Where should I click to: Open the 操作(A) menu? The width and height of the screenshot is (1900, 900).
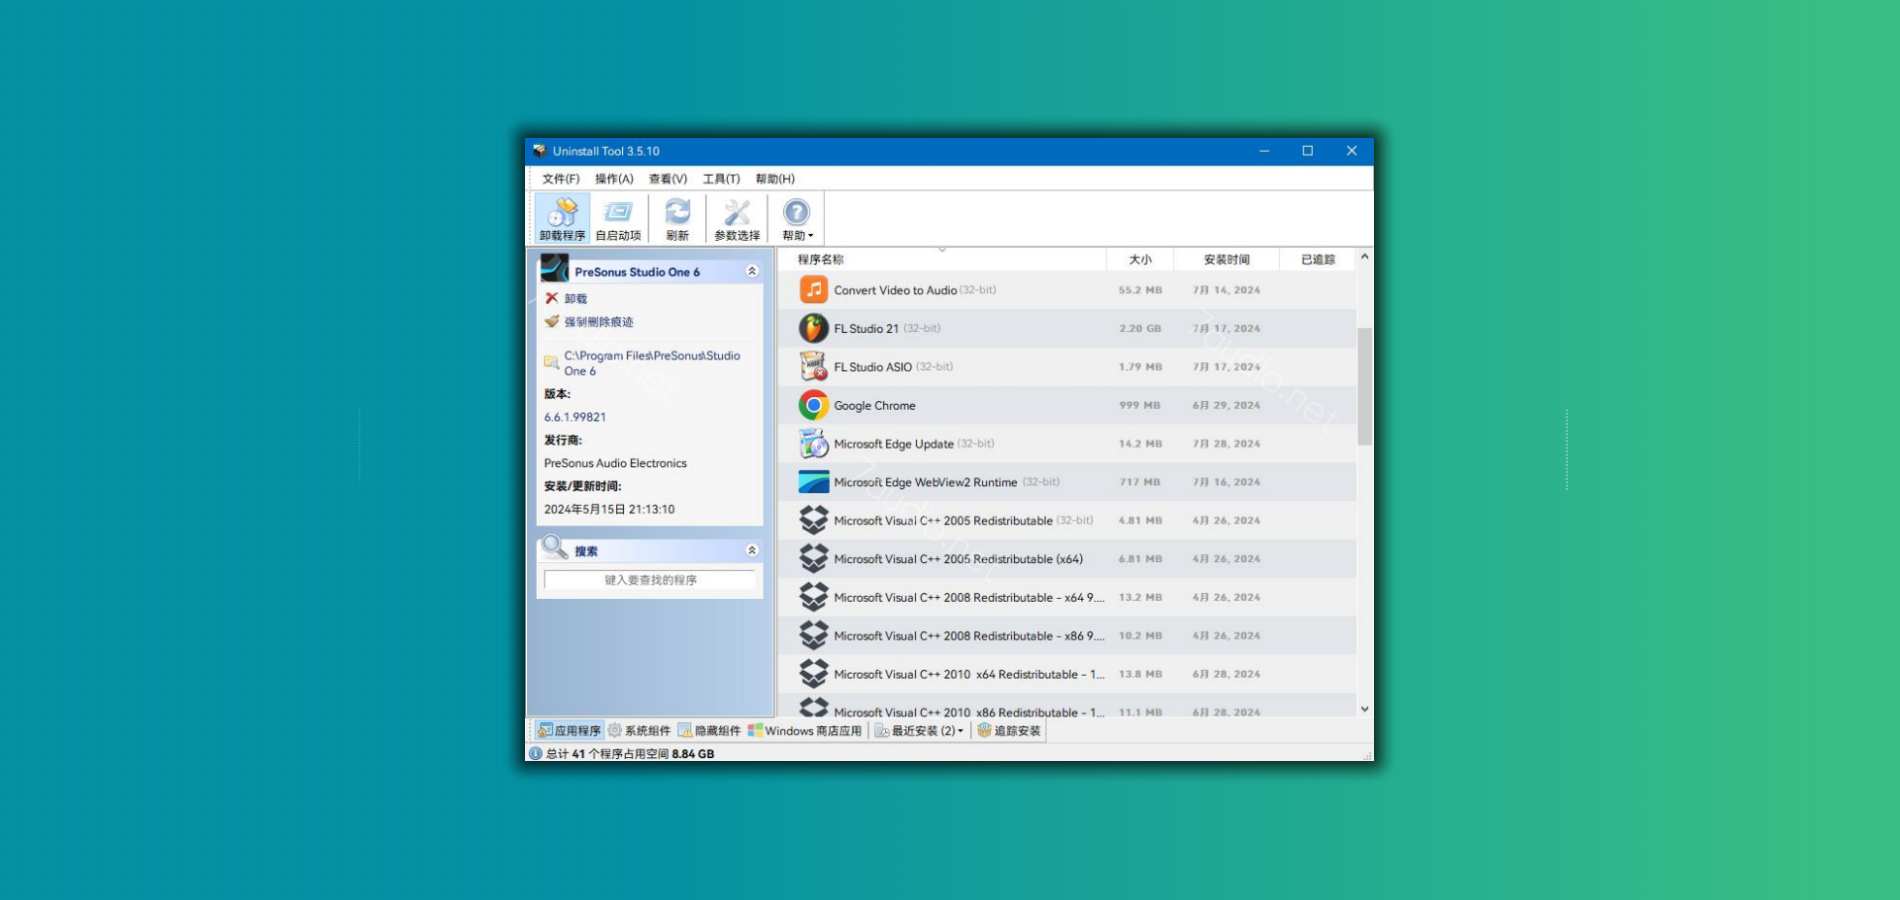click(614, 179)
